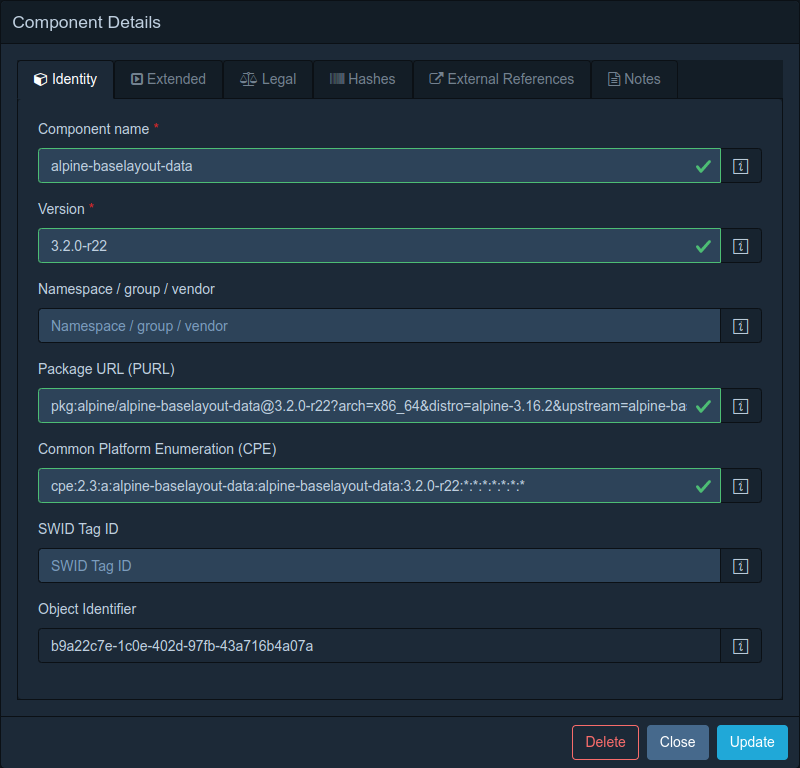Click the info icon beside Component name field
Screen dimensions: 800x768
pyautogui.click(x=741, y=165)
